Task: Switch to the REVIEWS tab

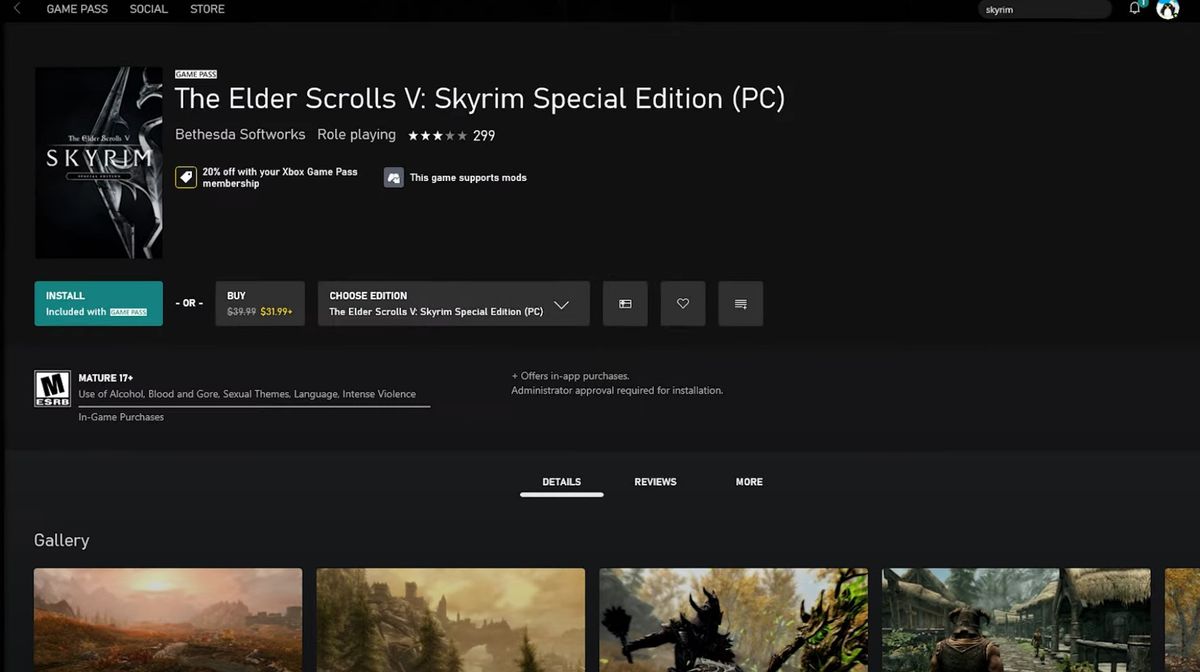Action: coord(655,481)
